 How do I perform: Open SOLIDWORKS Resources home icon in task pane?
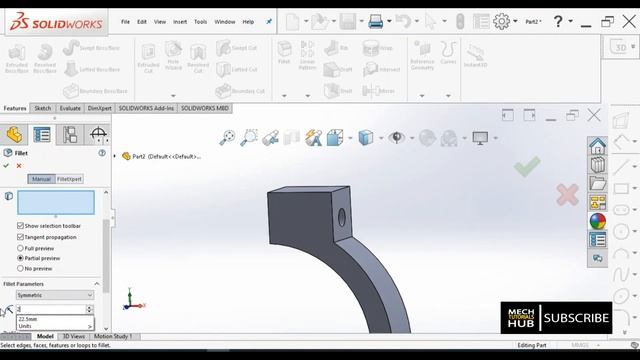(x=598, y=146)
